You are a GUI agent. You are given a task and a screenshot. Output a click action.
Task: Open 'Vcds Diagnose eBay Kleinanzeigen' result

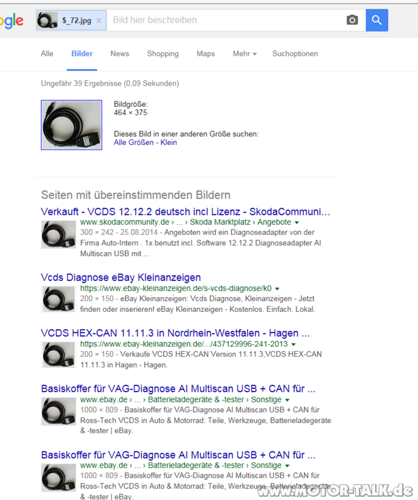click(121, 277)
